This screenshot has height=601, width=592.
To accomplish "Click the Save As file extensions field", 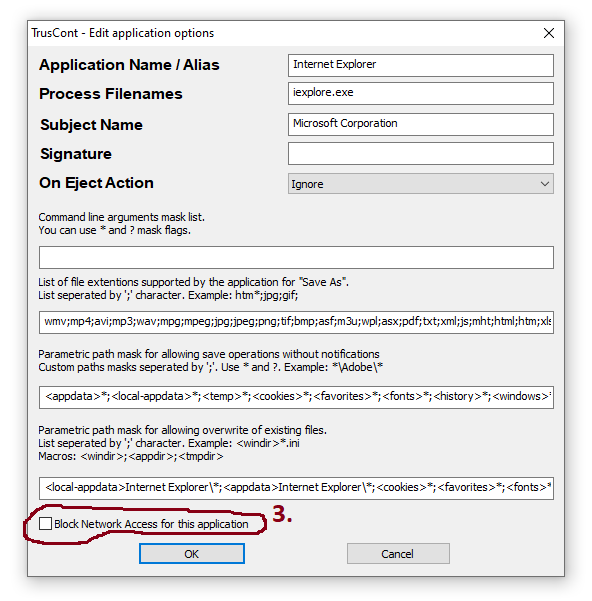I will (296, 322).
